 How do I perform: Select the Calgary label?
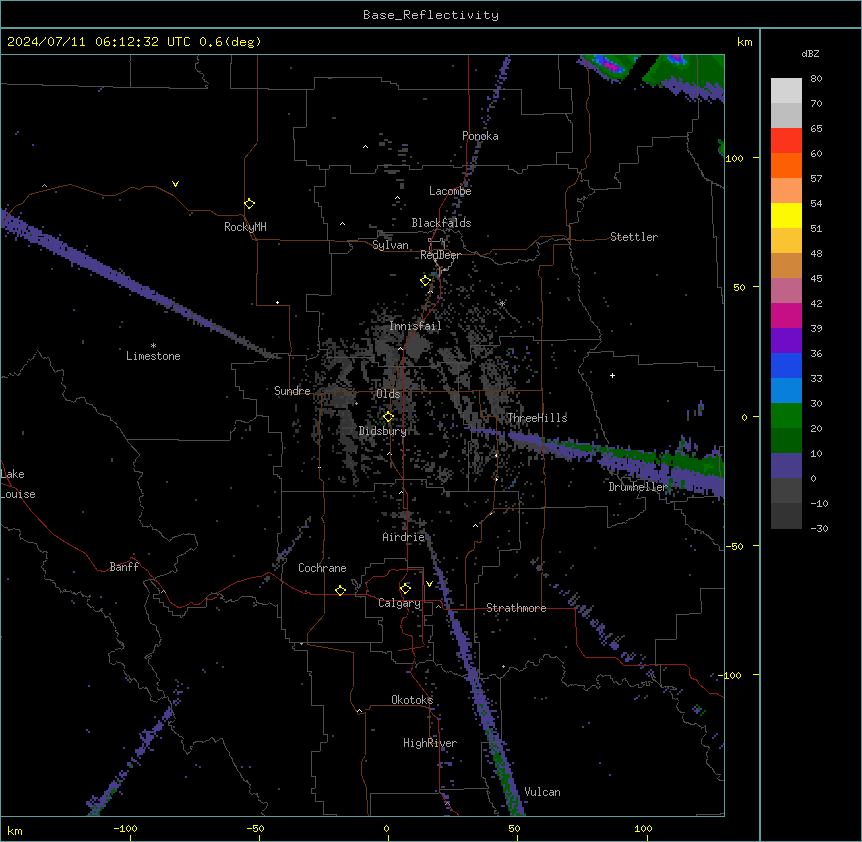(400, 603)
